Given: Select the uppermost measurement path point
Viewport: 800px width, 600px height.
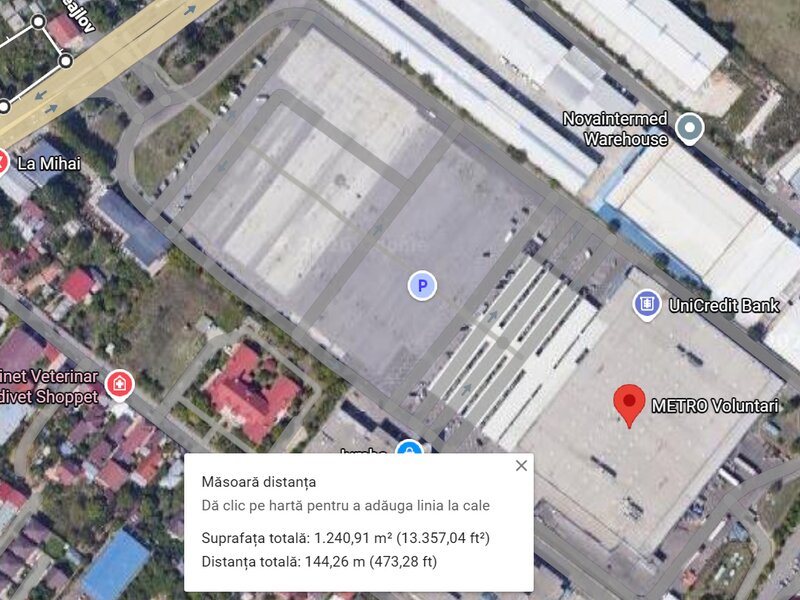Looking at the screenshot, I should [x=38, y=21].
